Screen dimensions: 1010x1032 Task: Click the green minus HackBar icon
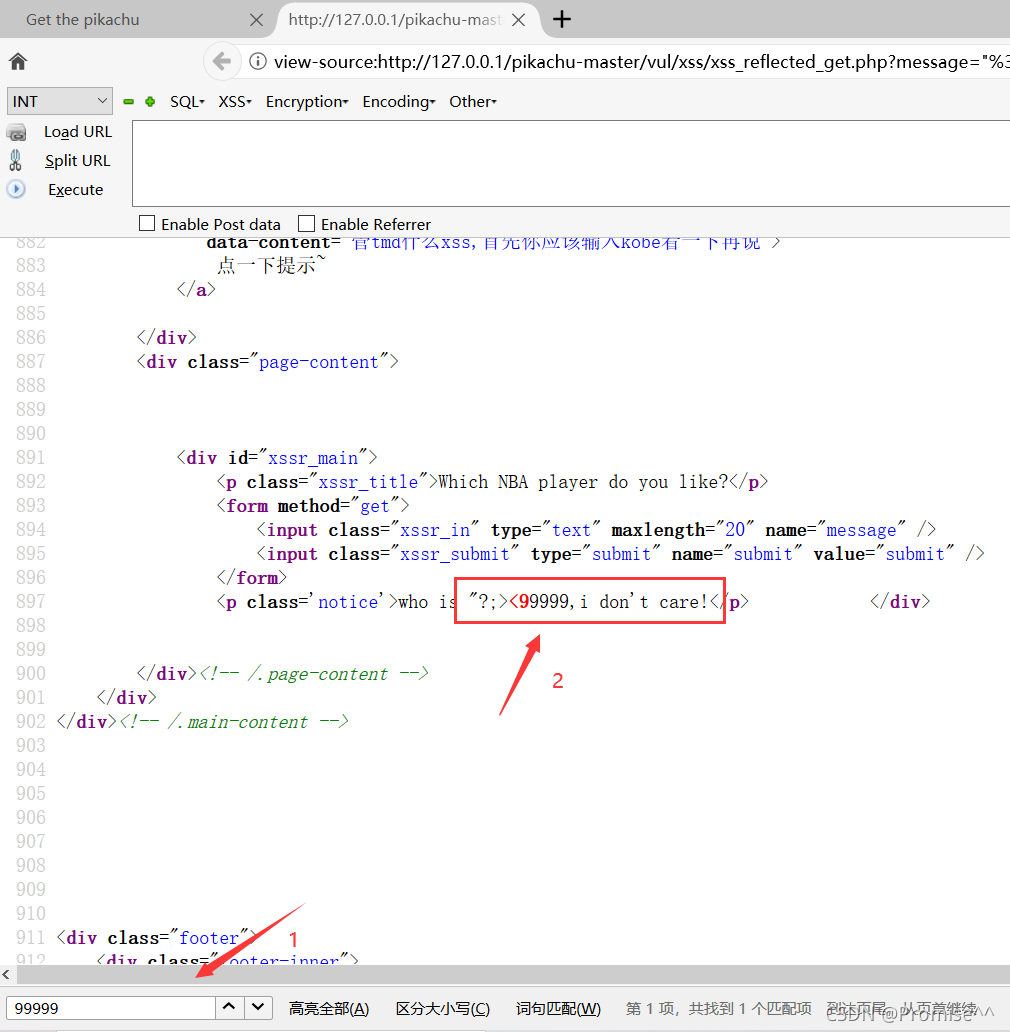click(129, 101)
